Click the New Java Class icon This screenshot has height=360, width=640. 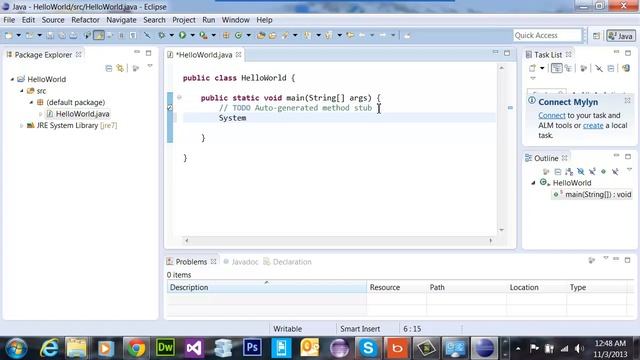(238, 36)
